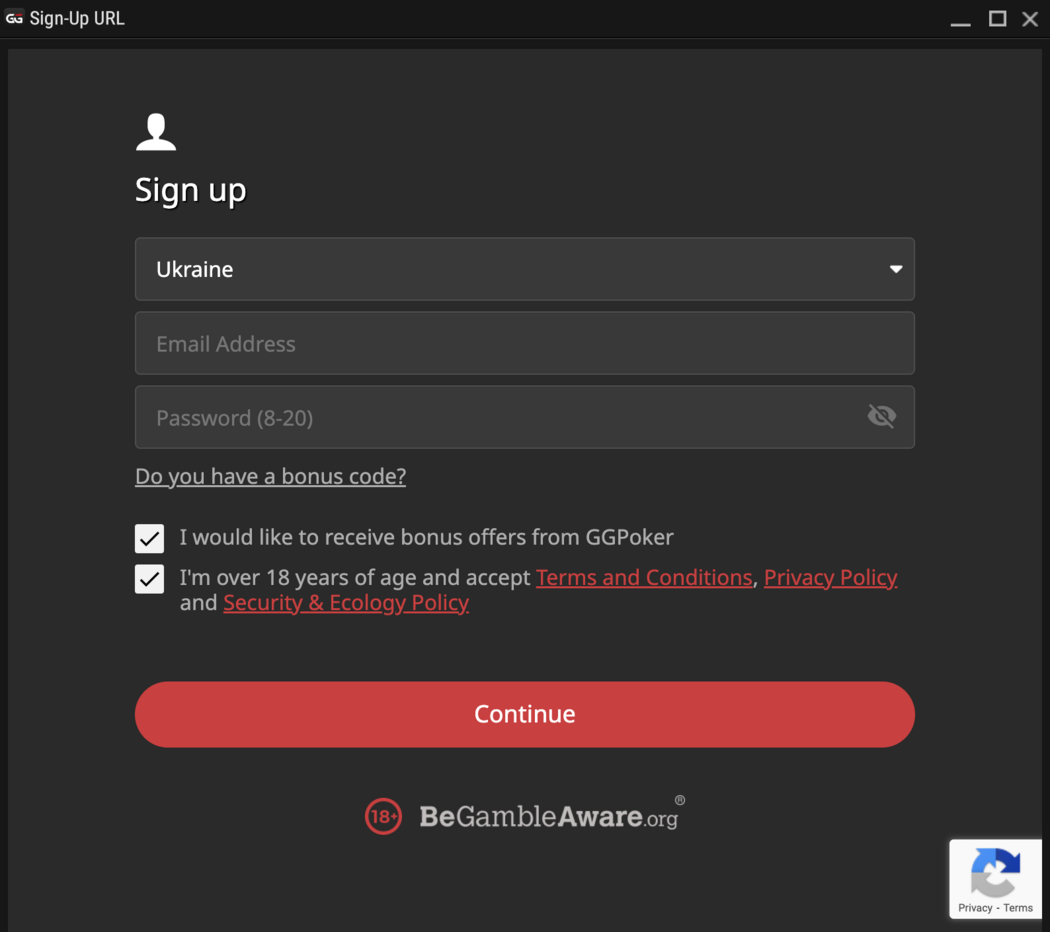1050x932 pixels.
Task: Click into the Password (8-20) field
Action: click(500, 417)
